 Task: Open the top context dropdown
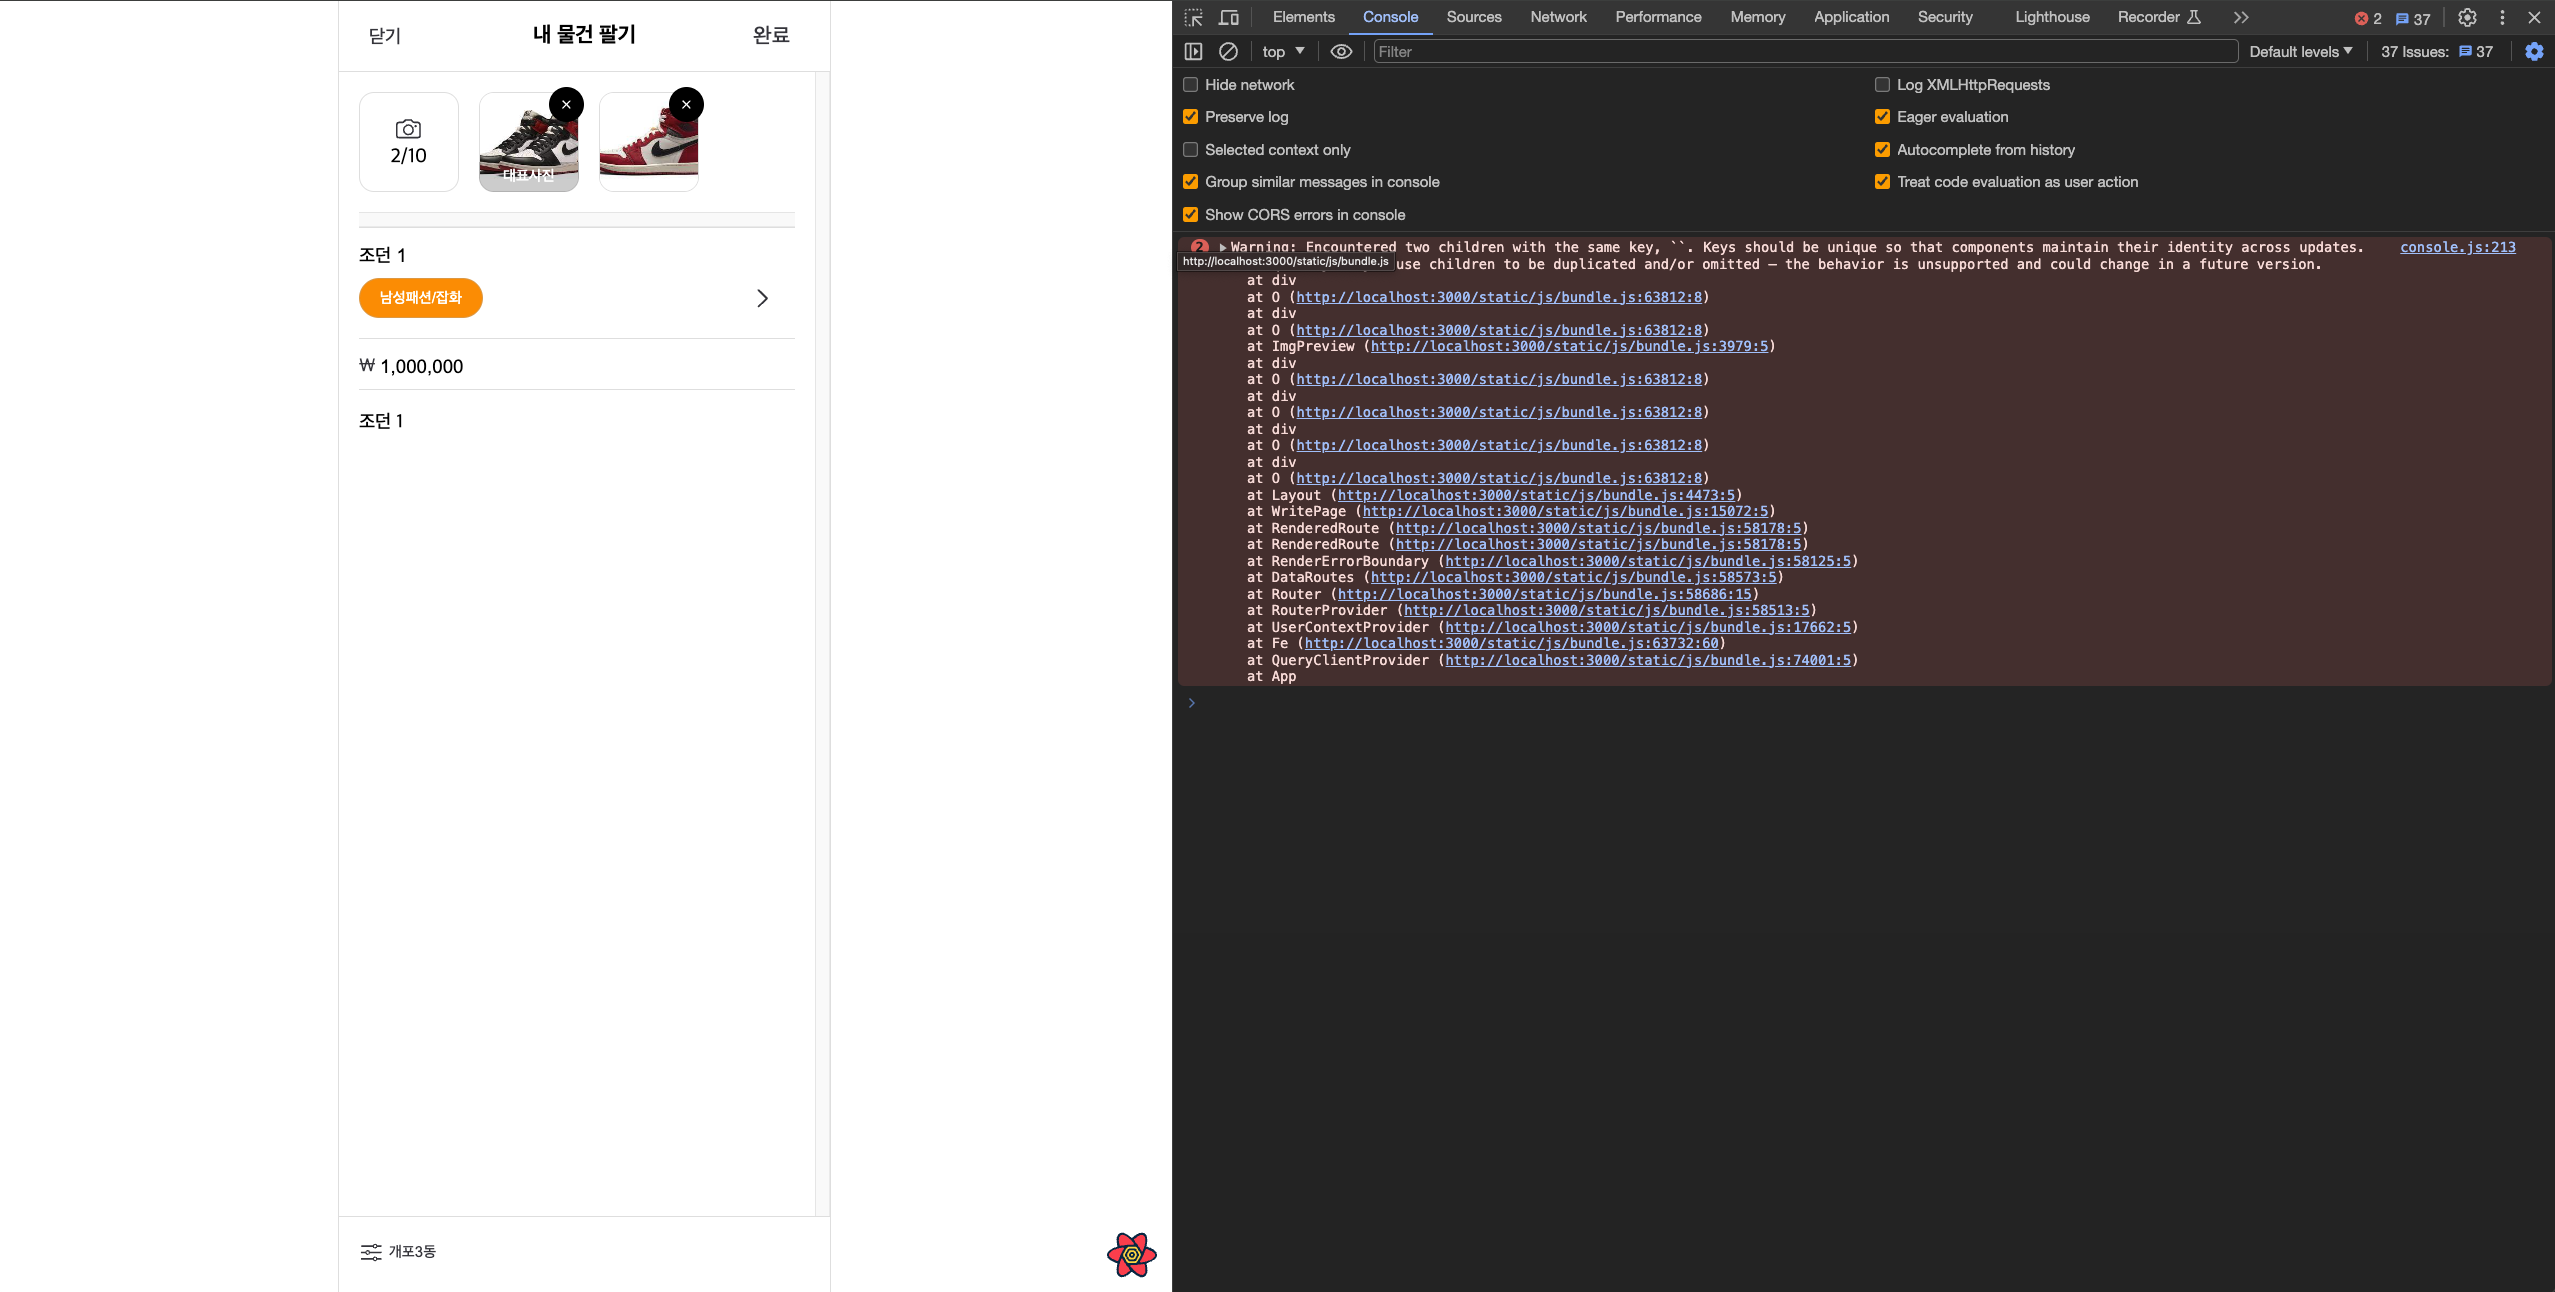pyautogui.click(x=1283, y=52)
